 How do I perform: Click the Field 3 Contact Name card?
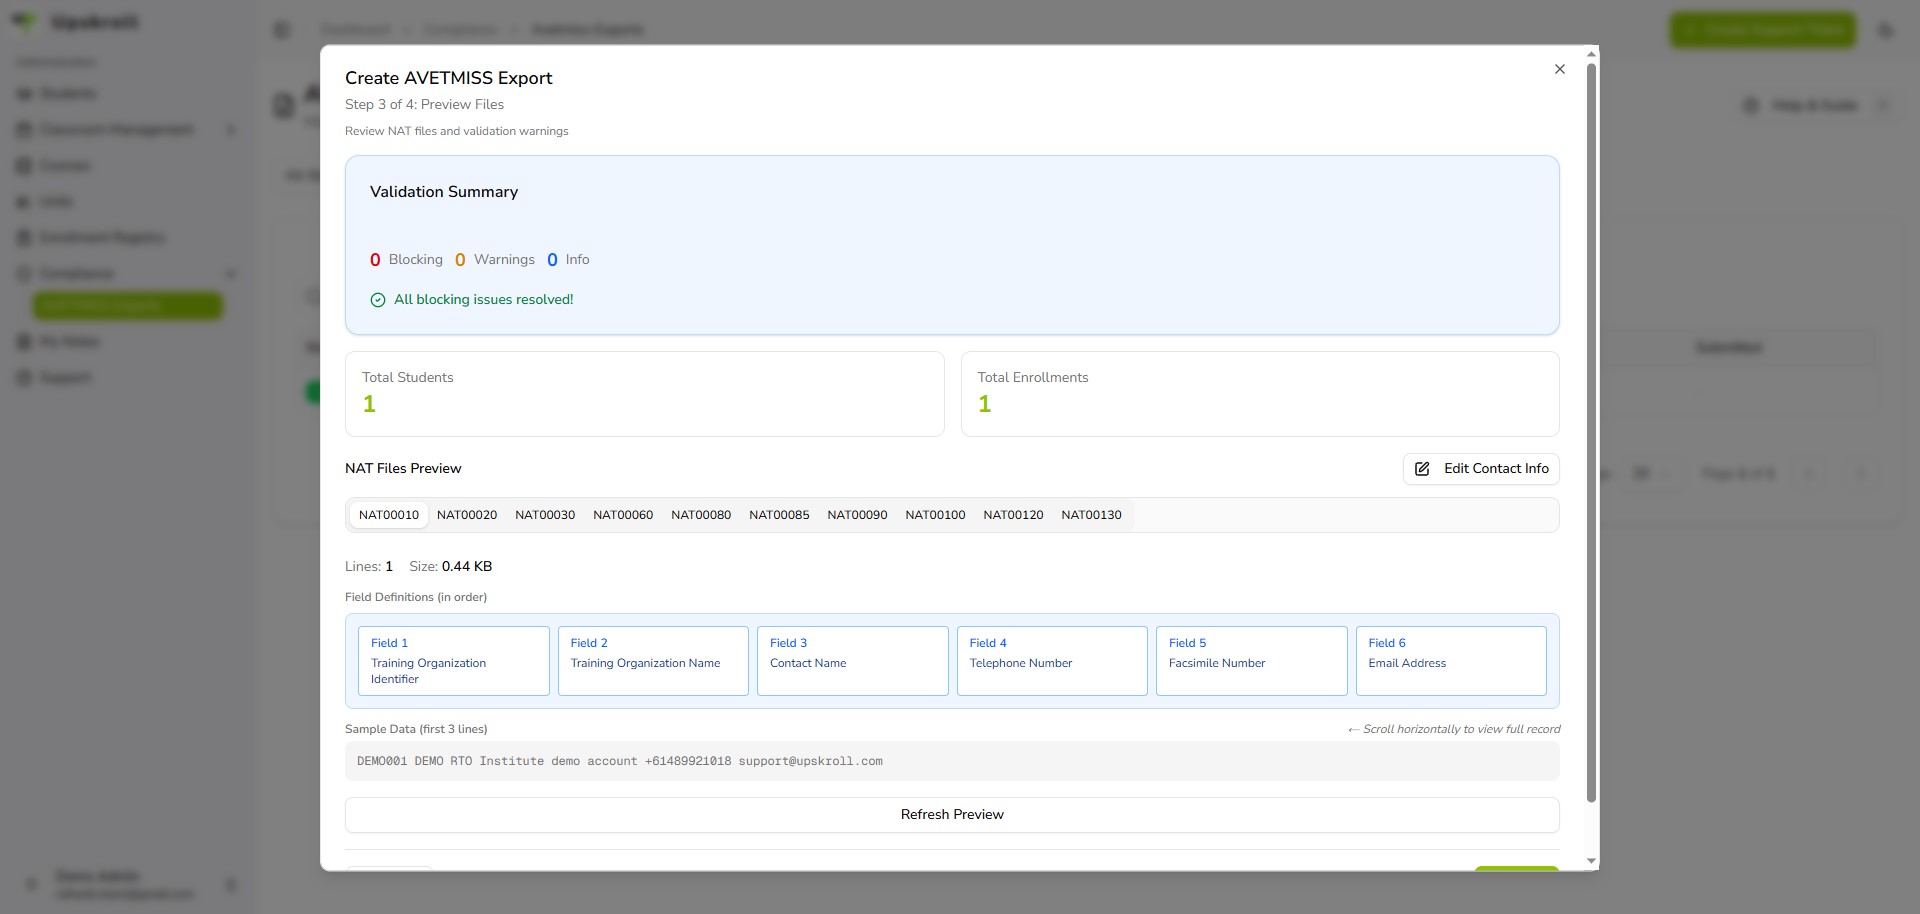[x=853, y=661]
